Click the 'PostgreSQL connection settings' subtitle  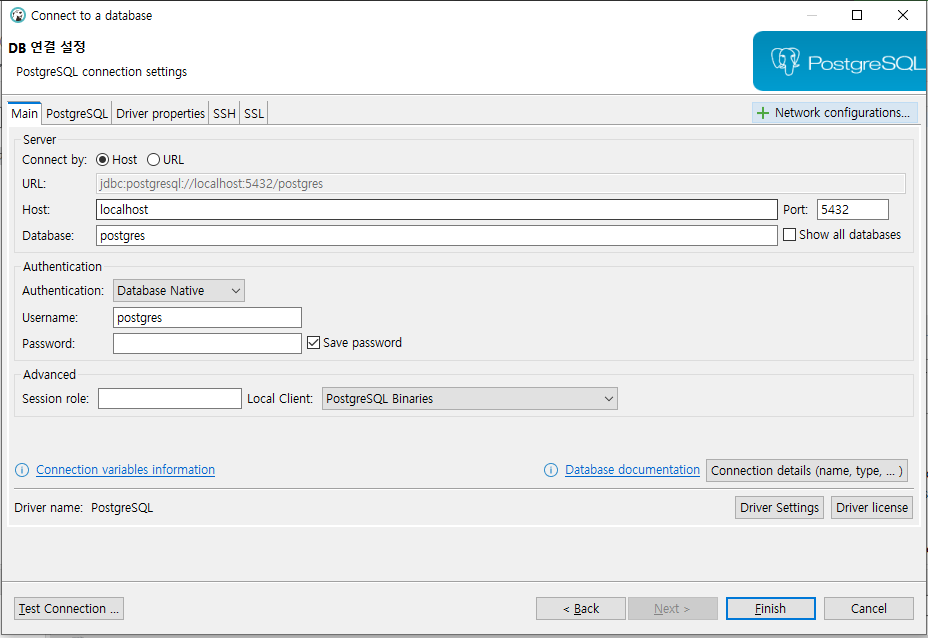101,72
